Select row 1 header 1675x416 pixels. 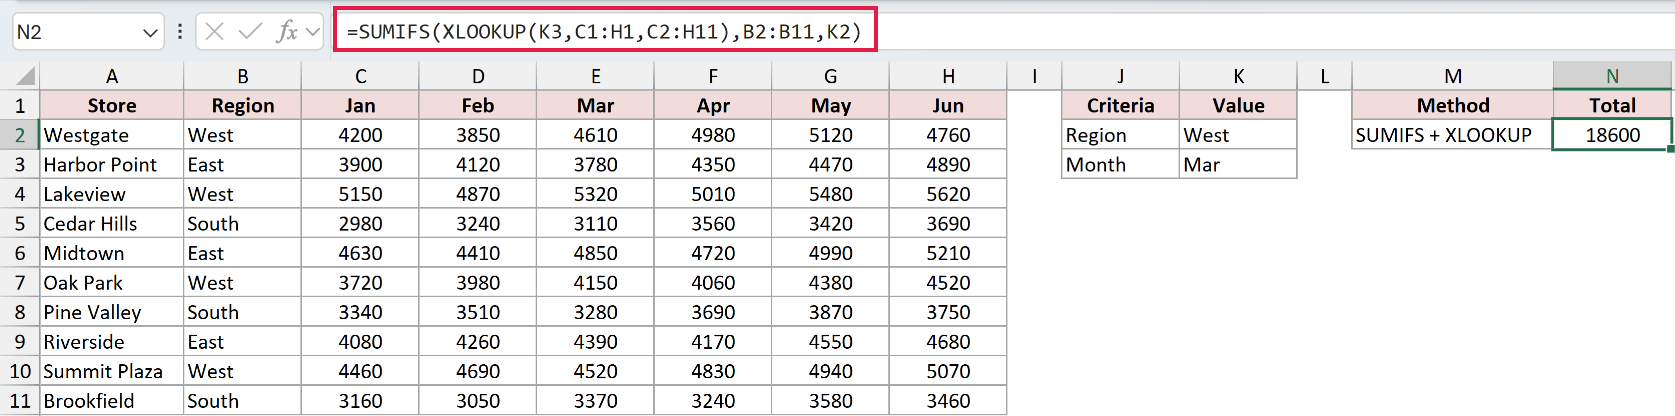(19, 106)
